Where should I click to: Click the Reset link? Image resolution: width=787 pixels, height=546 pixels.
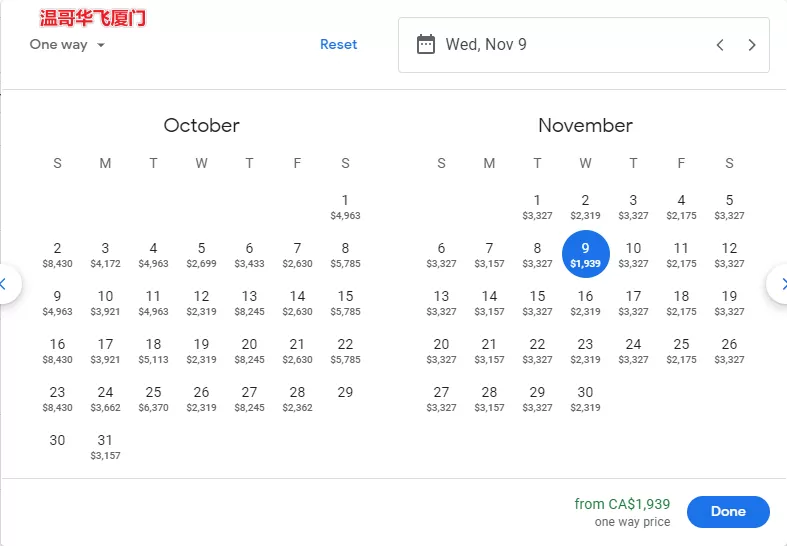[x=339, y=44]
